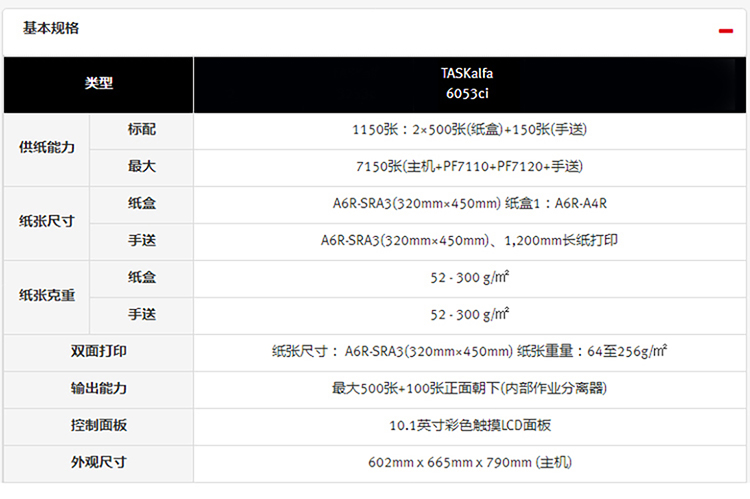
Task: Click the 双面打印 row label
Action: coord(98,351)
